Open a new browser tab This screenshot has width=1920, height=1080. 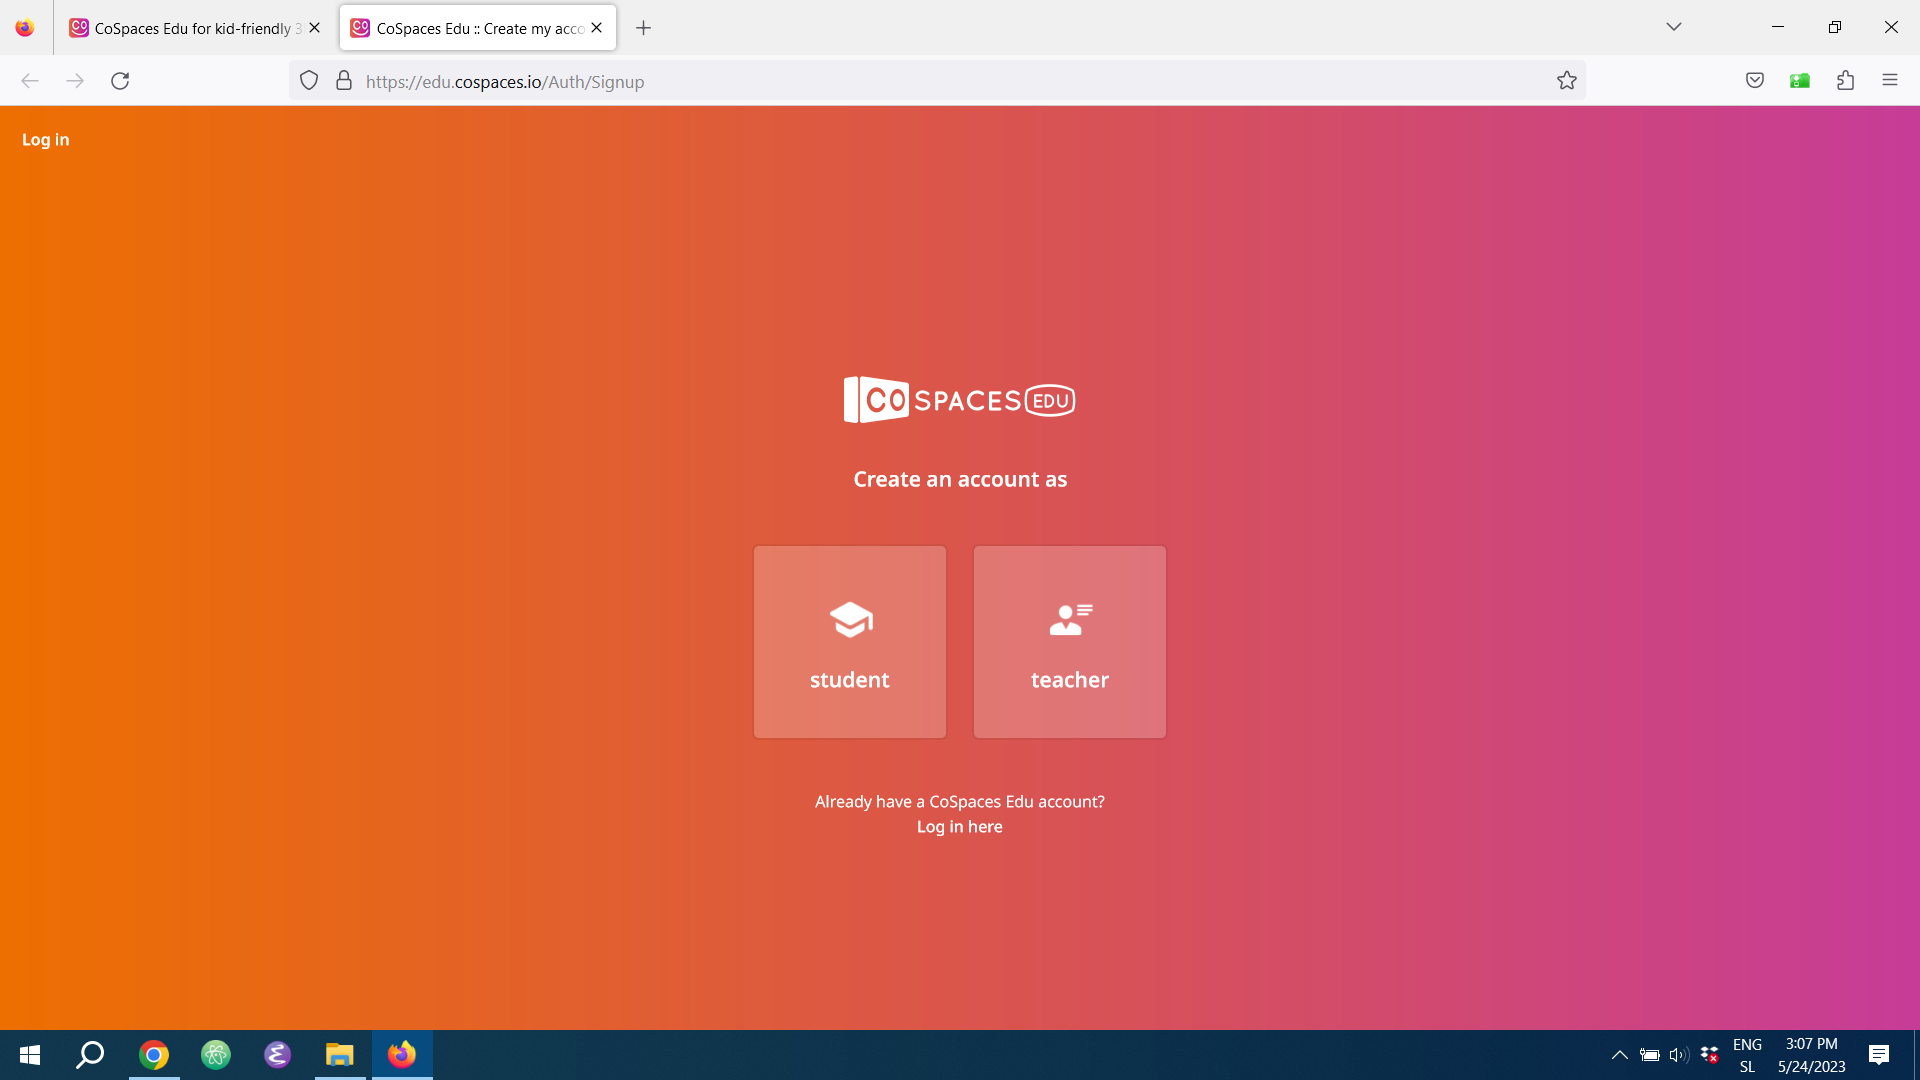pos(643,28)
